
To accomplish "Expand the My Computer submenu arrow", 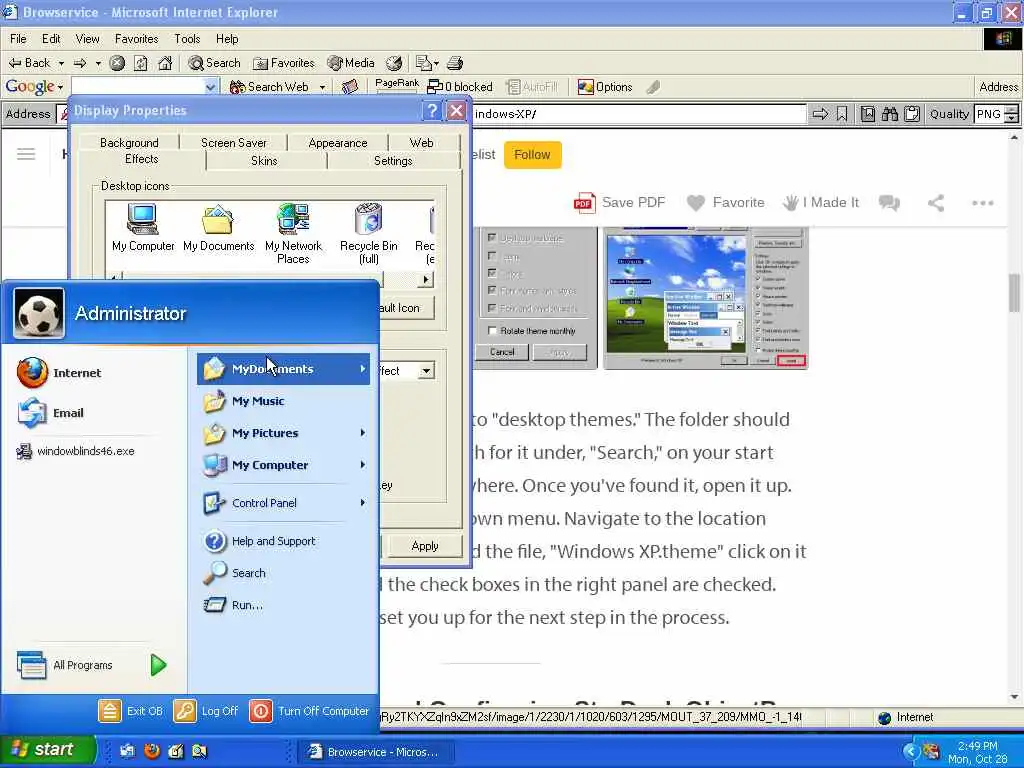I will click(362, 465).
